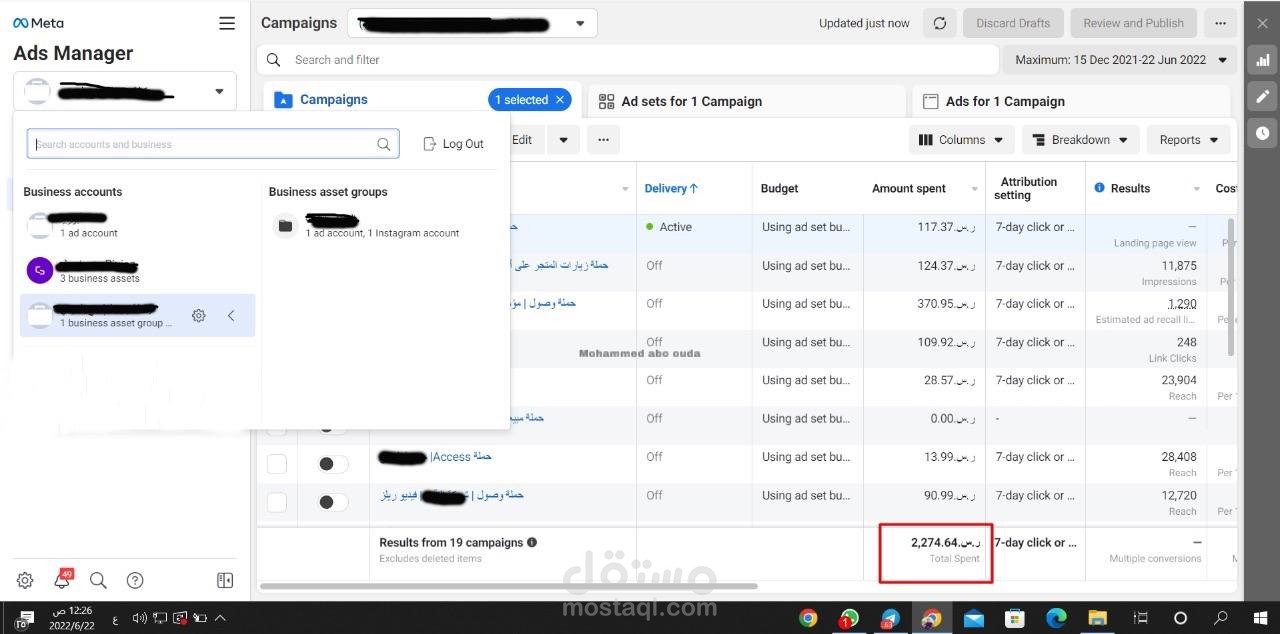The image size is (1280, 634).
Task: Click the table's vertical scrollbar
Action: pyautogui.click(x=1230, y=286)
